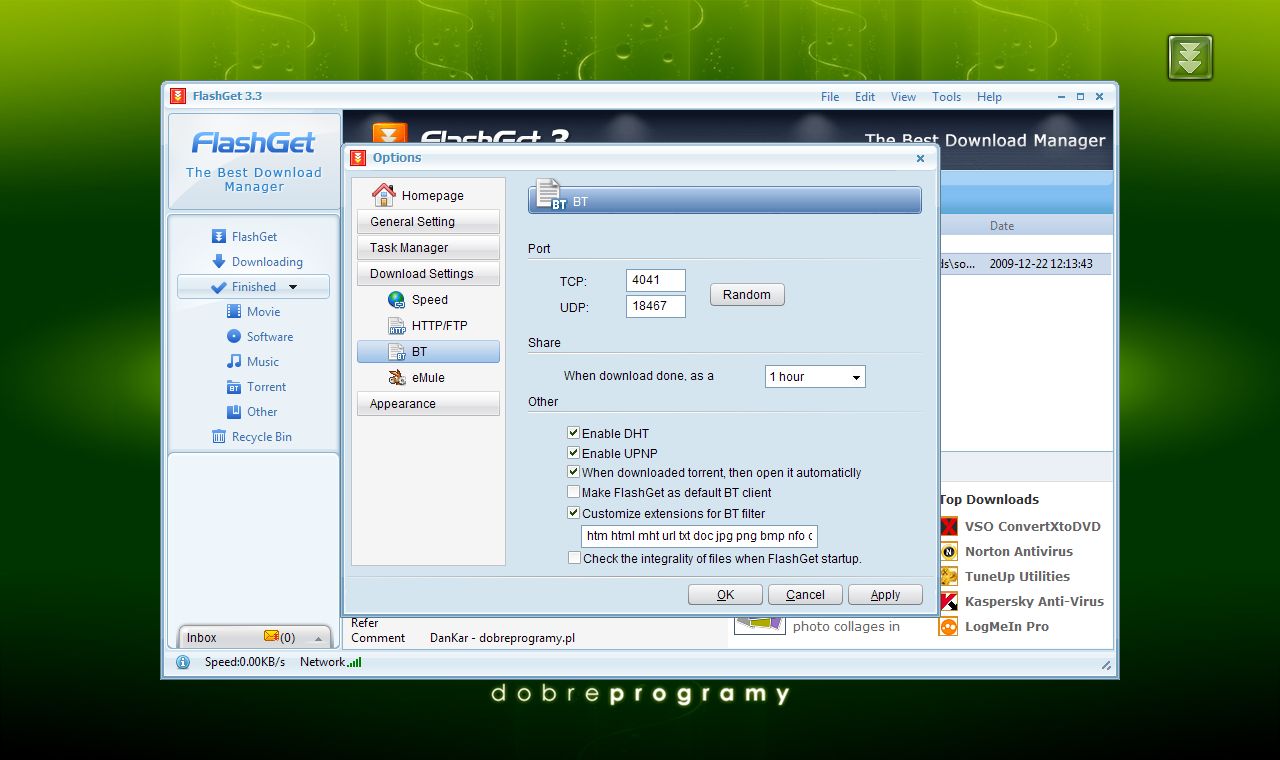The image size is (1280, 760).
Task: Click Cancel in the Options dialog
Action: tap(805, 595)
